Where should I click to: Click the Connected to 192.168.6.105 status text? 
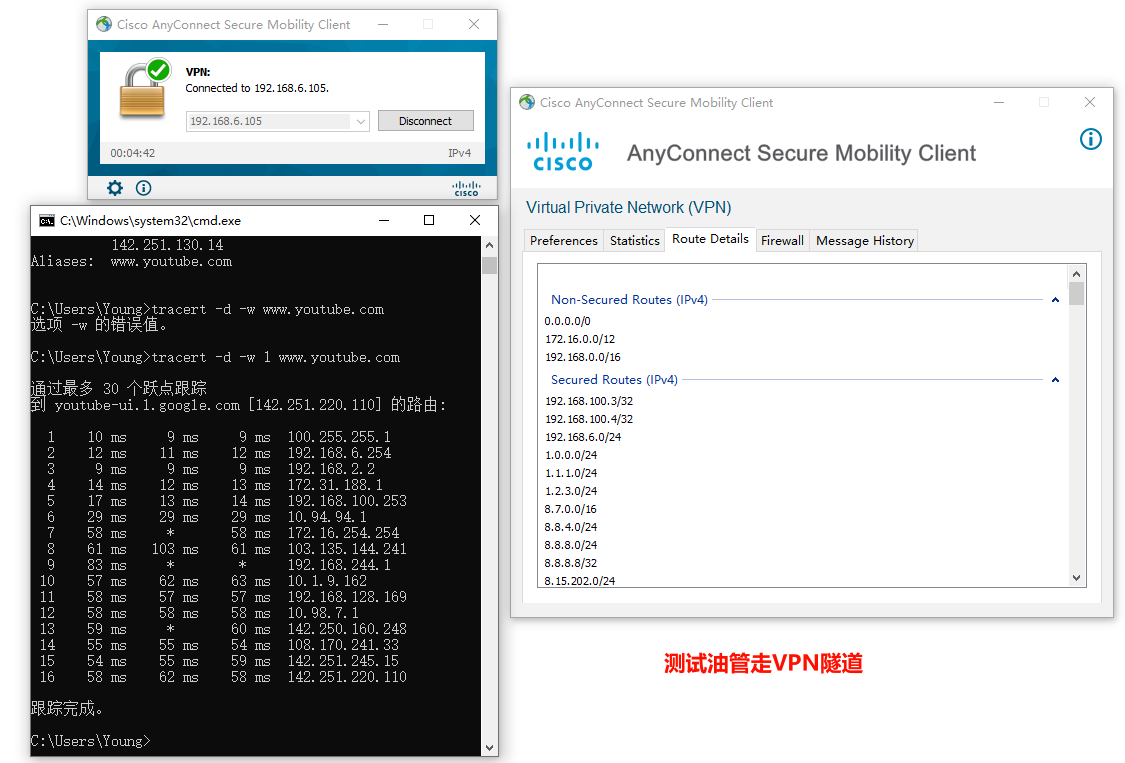257,88
